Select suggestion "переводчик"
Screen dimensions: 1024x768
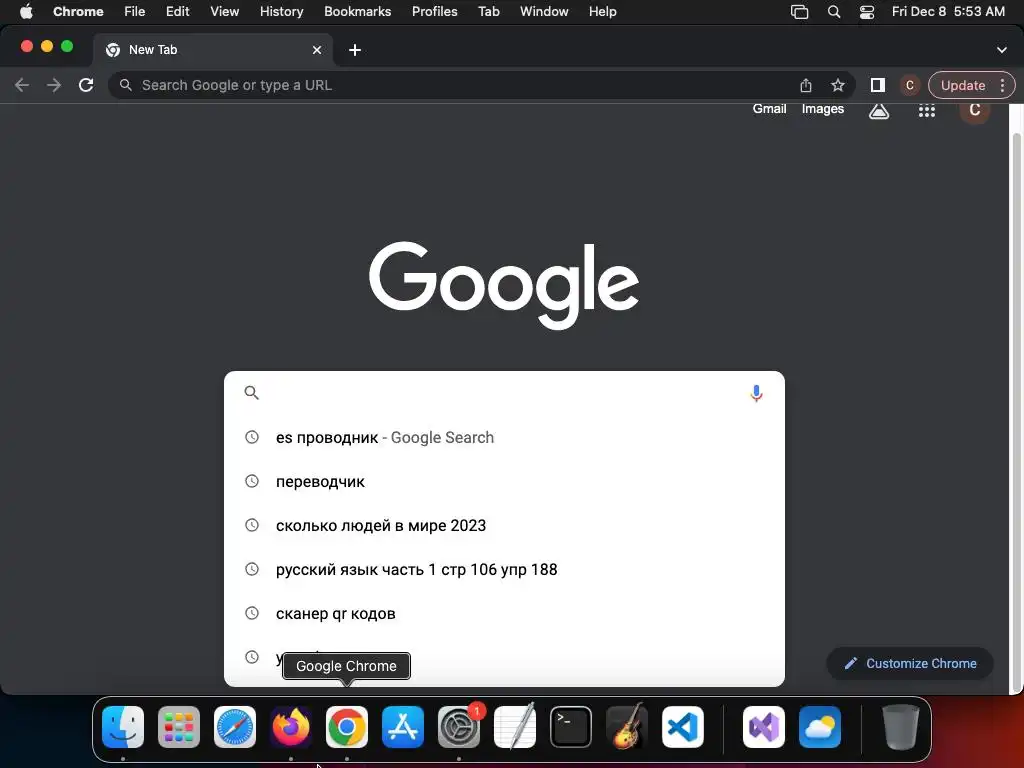click(x=504, y=481)
